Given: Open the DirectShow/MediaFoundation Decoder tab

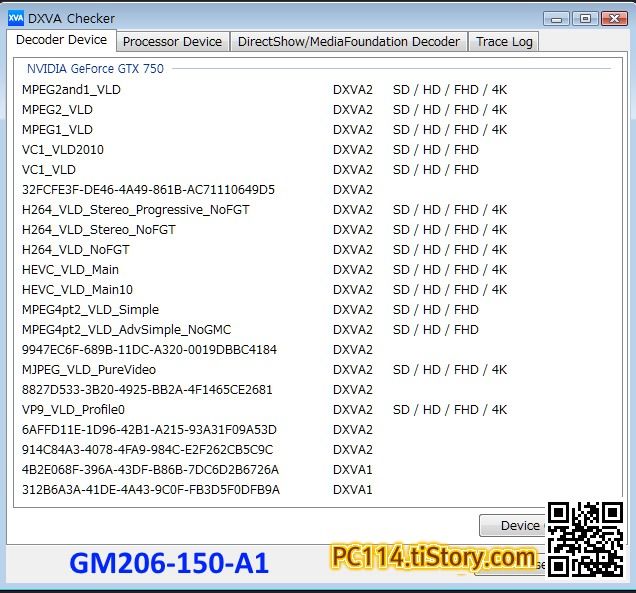Looking at the screenshot, I should (x=348, y=42).
